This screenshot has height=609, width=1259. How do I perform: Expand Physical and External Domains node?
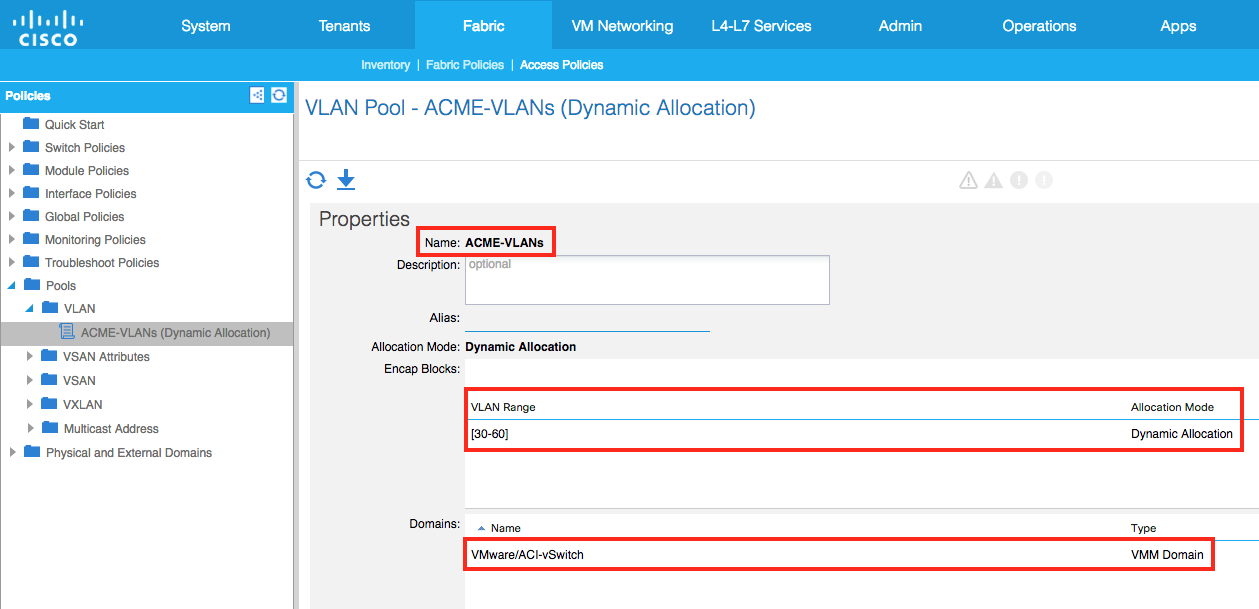(12, 452)
